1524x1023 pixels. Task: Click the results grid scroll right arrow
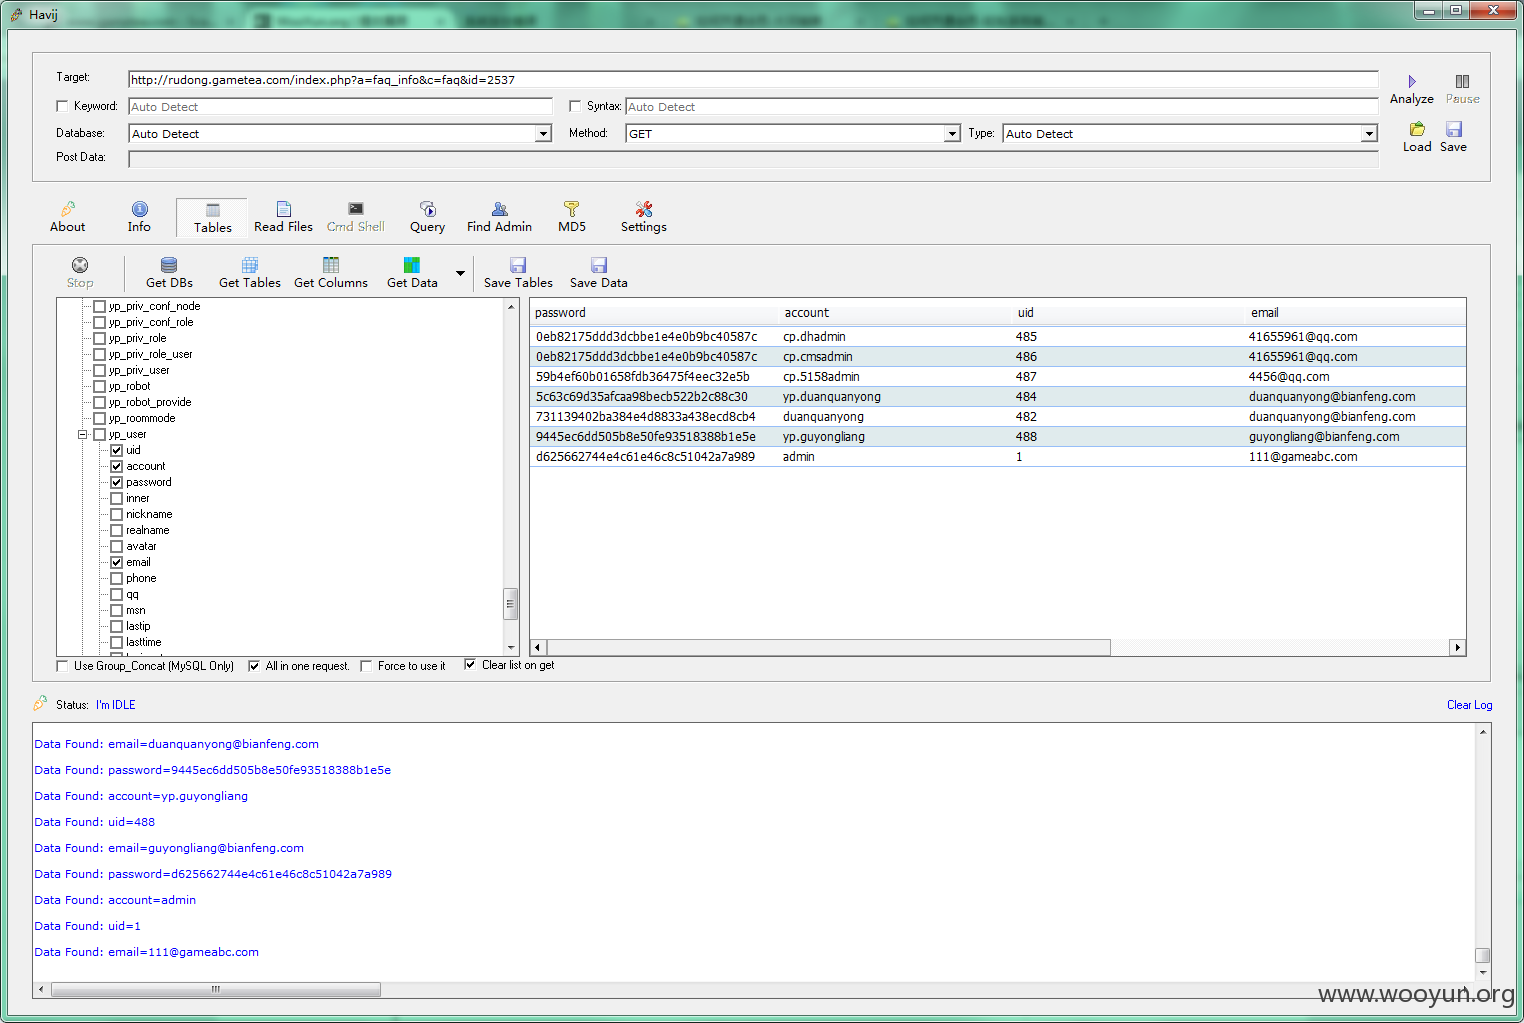[1458, 648]
